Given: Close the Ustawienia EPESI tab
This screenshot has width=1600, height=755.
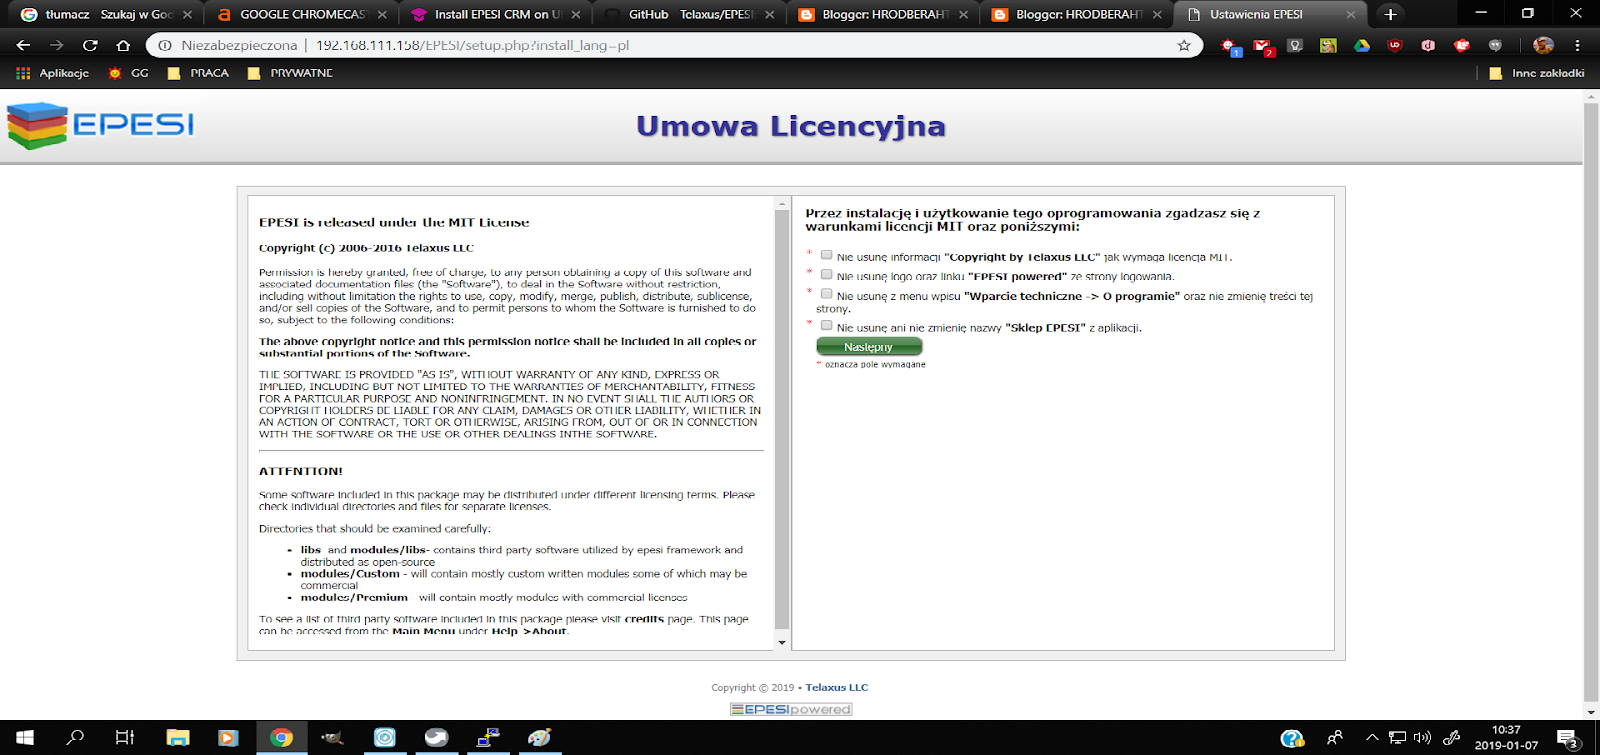Looking at the screenshot, I should tap(1351, 15).
